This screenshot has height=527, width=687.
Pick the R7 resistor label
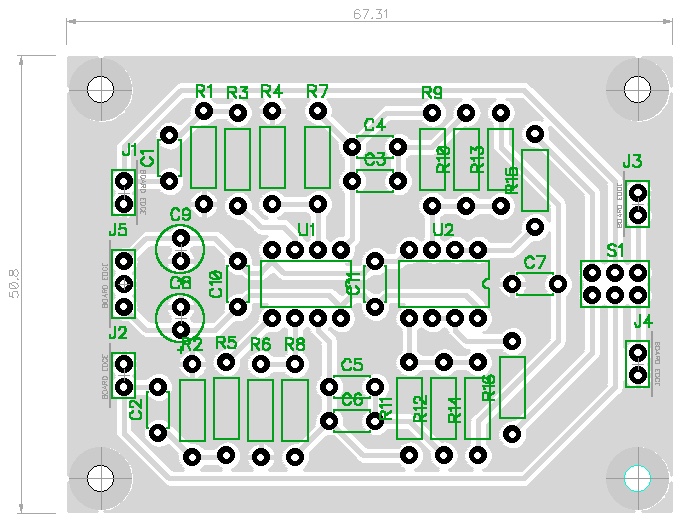[317, 92]
